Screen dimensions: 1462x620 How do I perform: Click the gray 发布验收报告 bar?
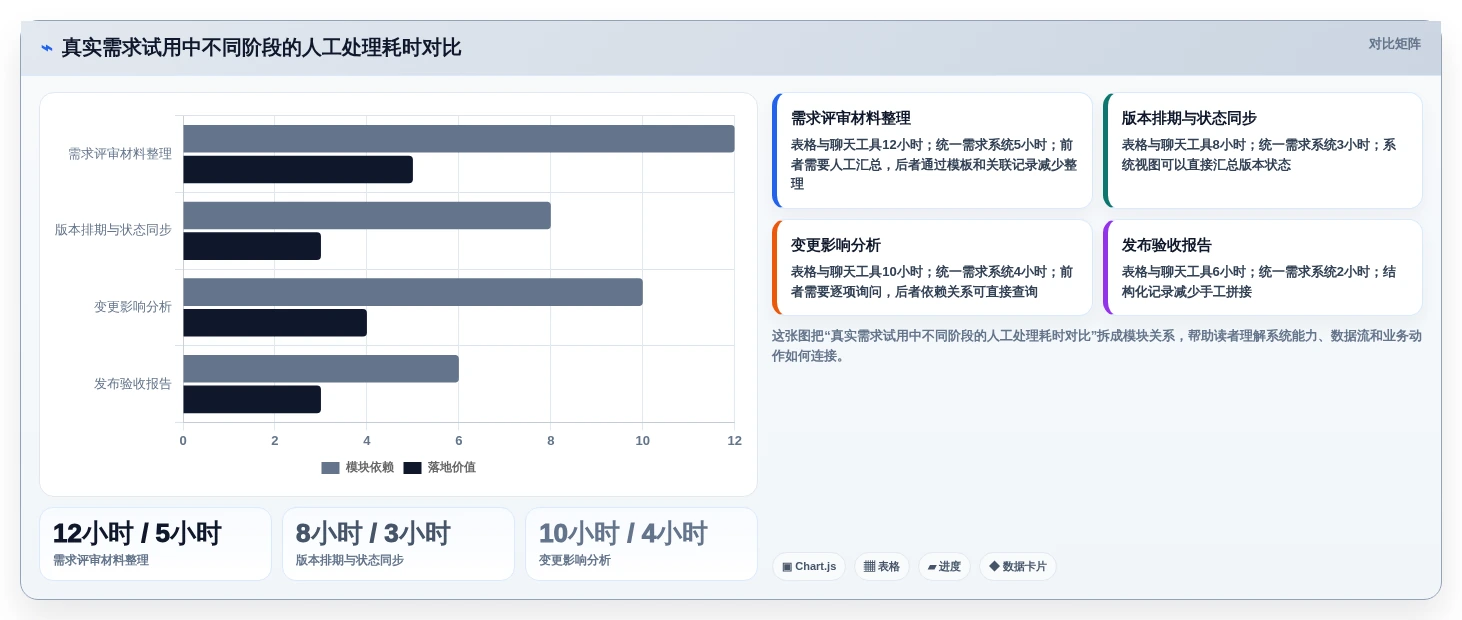click(321, 368)
